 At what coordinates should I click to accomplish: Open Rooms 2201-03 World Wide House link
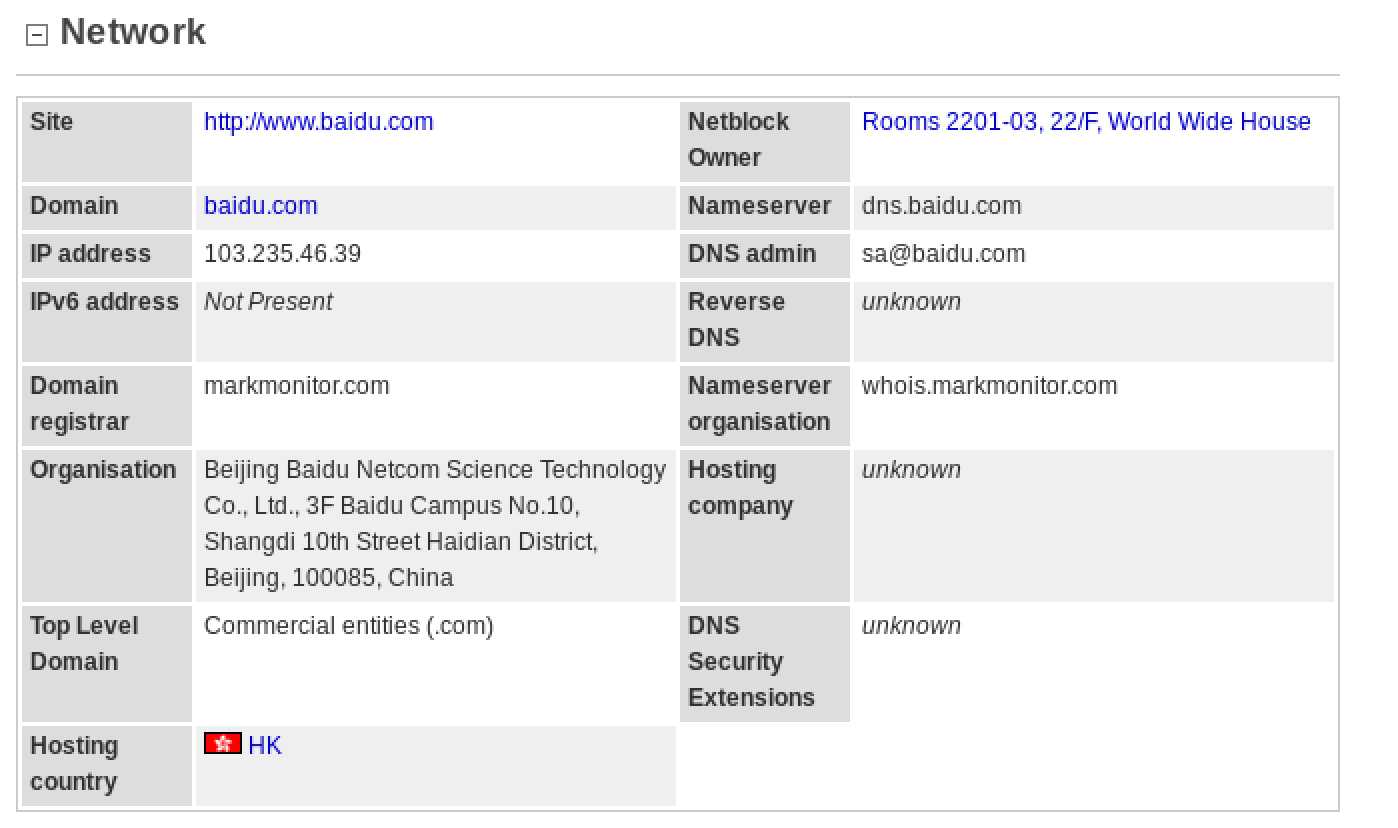(1086, 122)
